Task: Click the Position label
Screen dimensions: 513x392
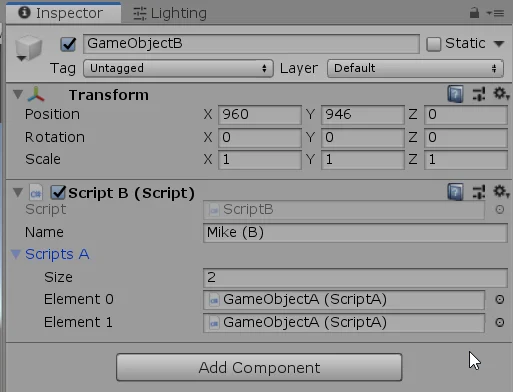Action: pos(52,115)
